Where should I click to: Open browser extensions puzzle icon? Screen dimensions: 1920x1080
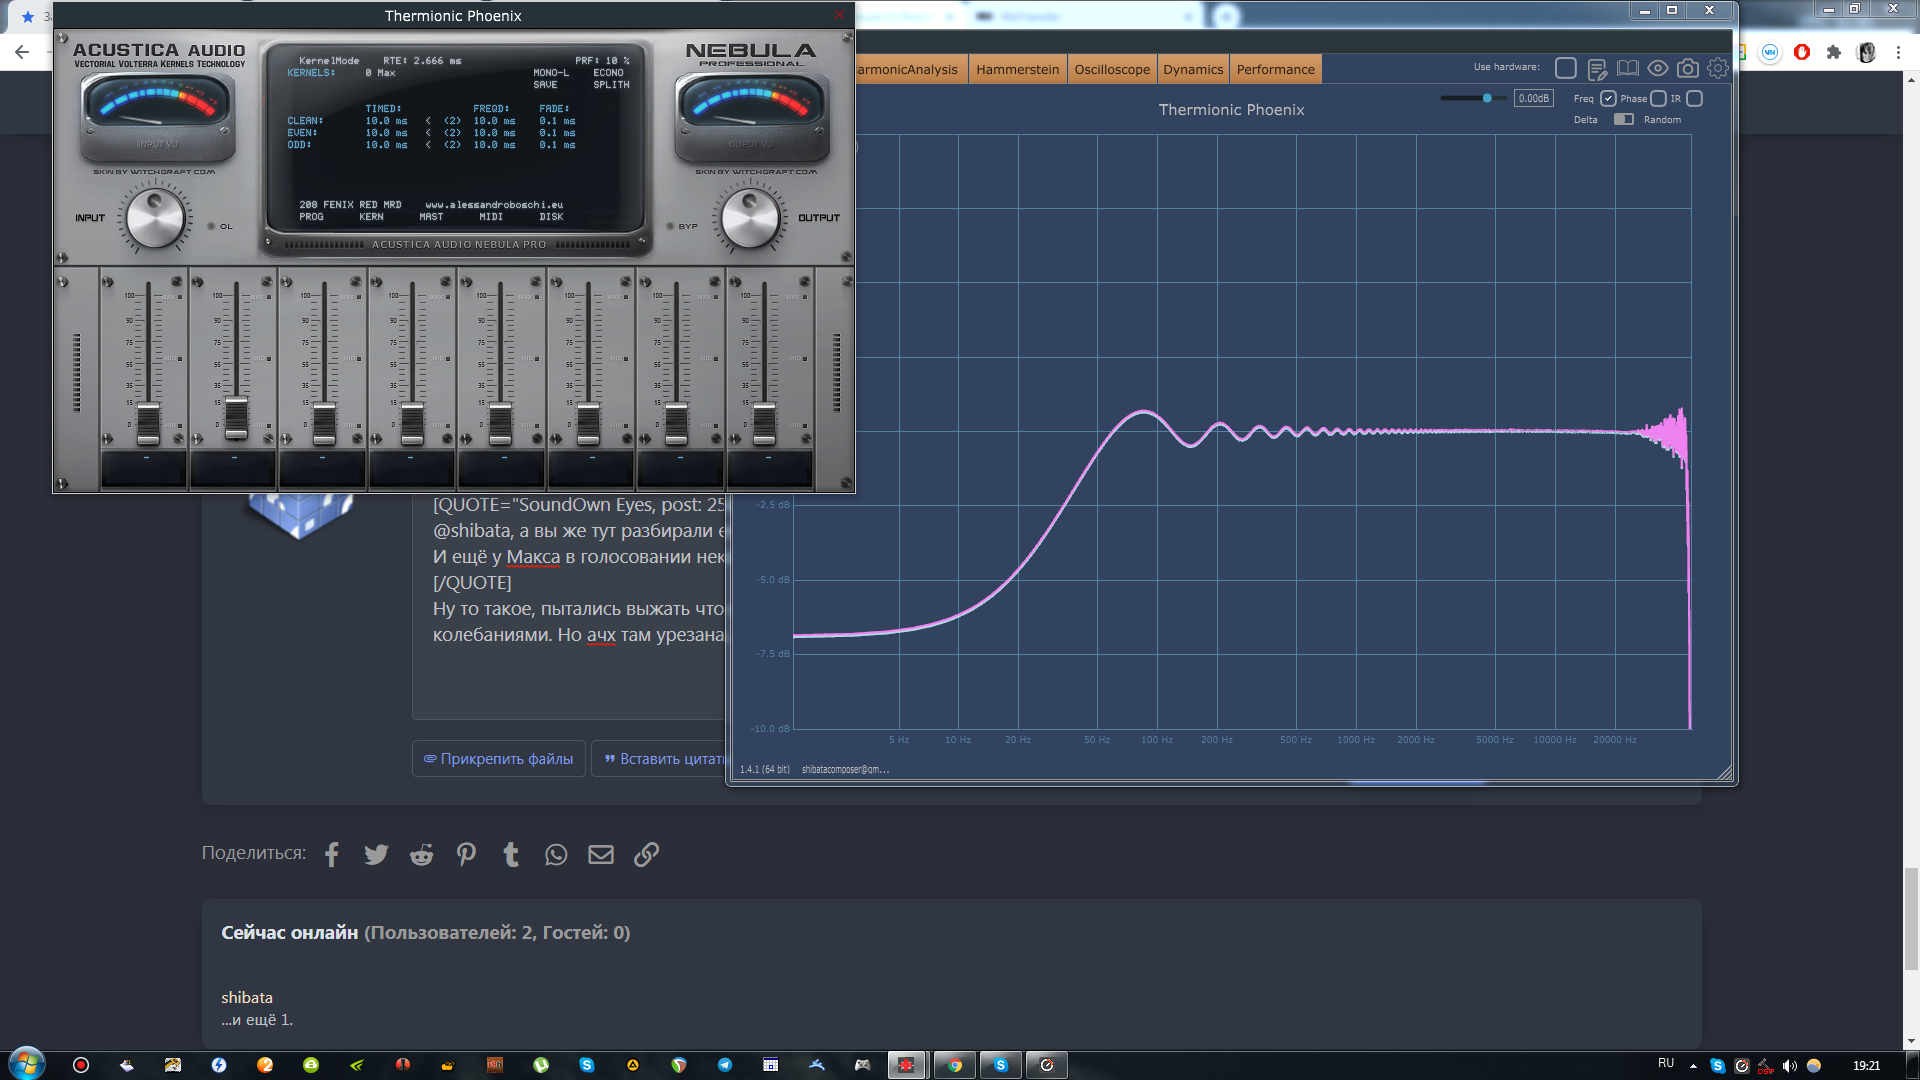point(1834,52)
